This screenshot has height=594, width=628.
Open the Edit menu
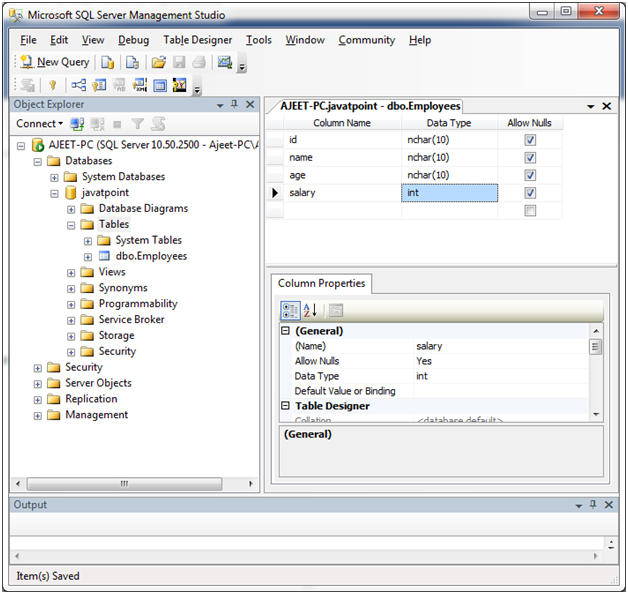pos(59,40)
